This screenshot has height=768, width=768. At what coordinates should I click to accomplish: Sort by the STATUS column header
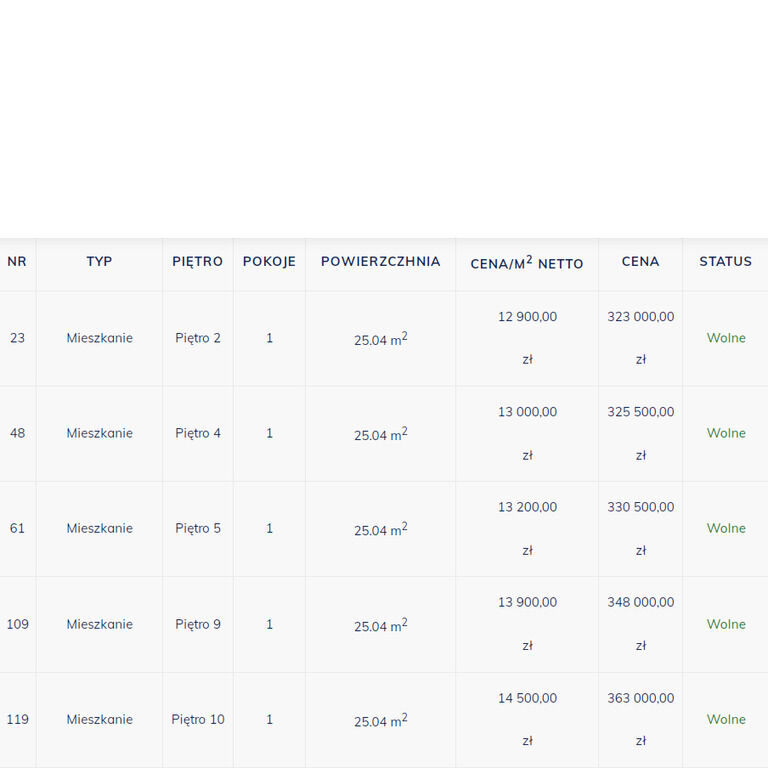[725, 262]
